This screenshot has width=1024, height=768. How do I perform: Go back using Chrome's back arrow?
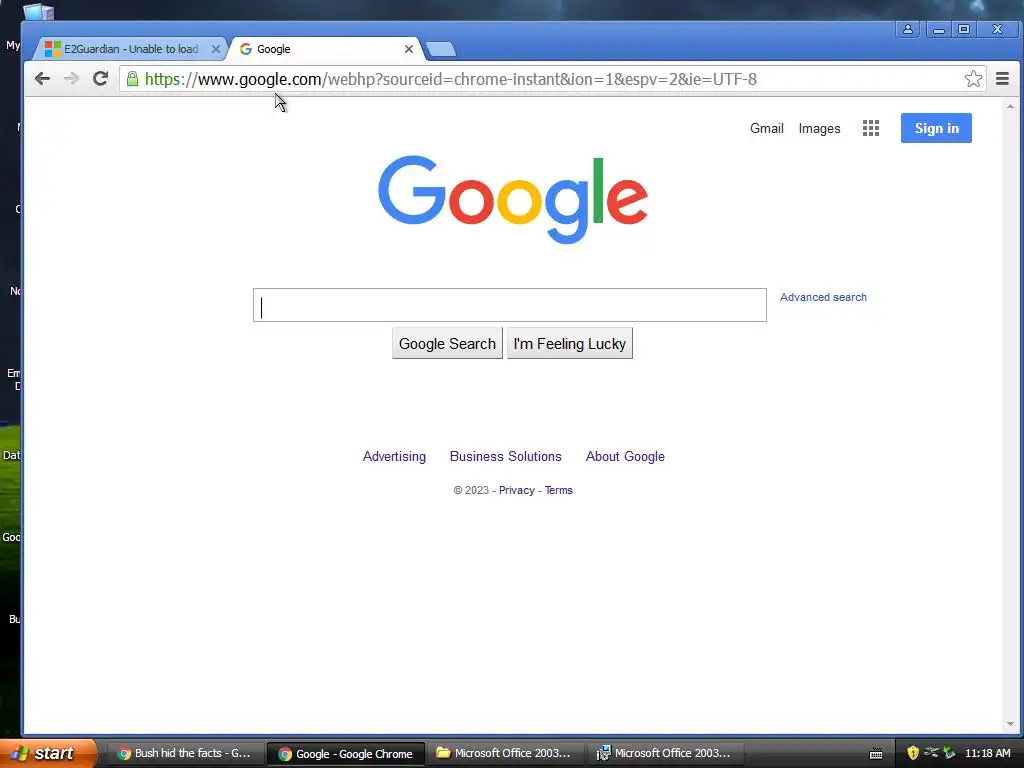42,79
